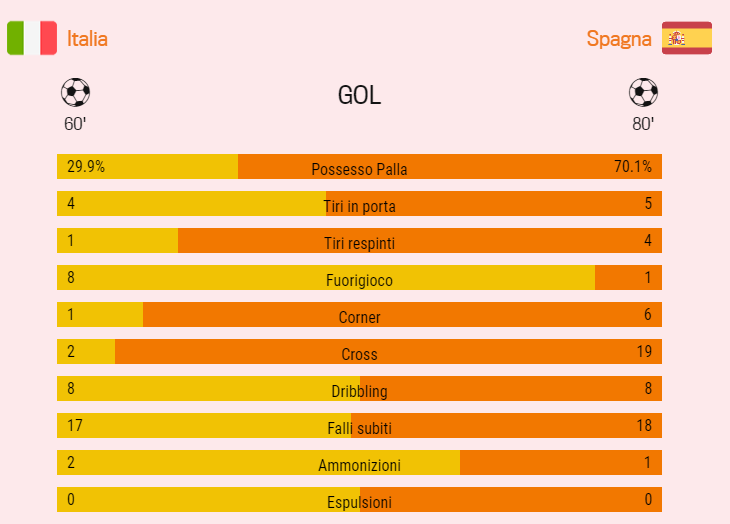
Task: Click the Tiri in porta label
Action: tap(359, 206)
